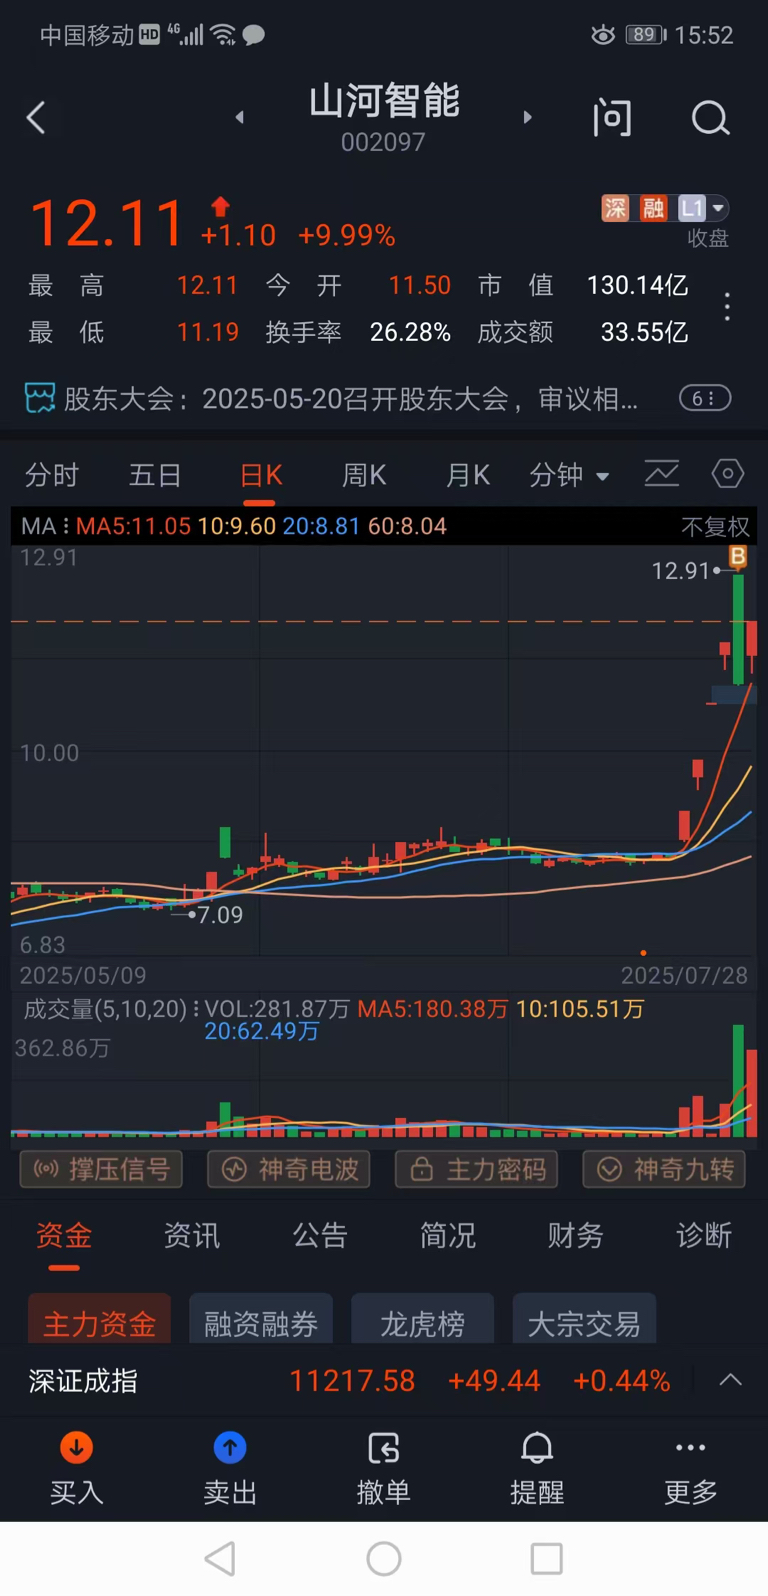768x1596 pixels.
Task: Tap 换手率 26.28% value
Action: (410, 332)
